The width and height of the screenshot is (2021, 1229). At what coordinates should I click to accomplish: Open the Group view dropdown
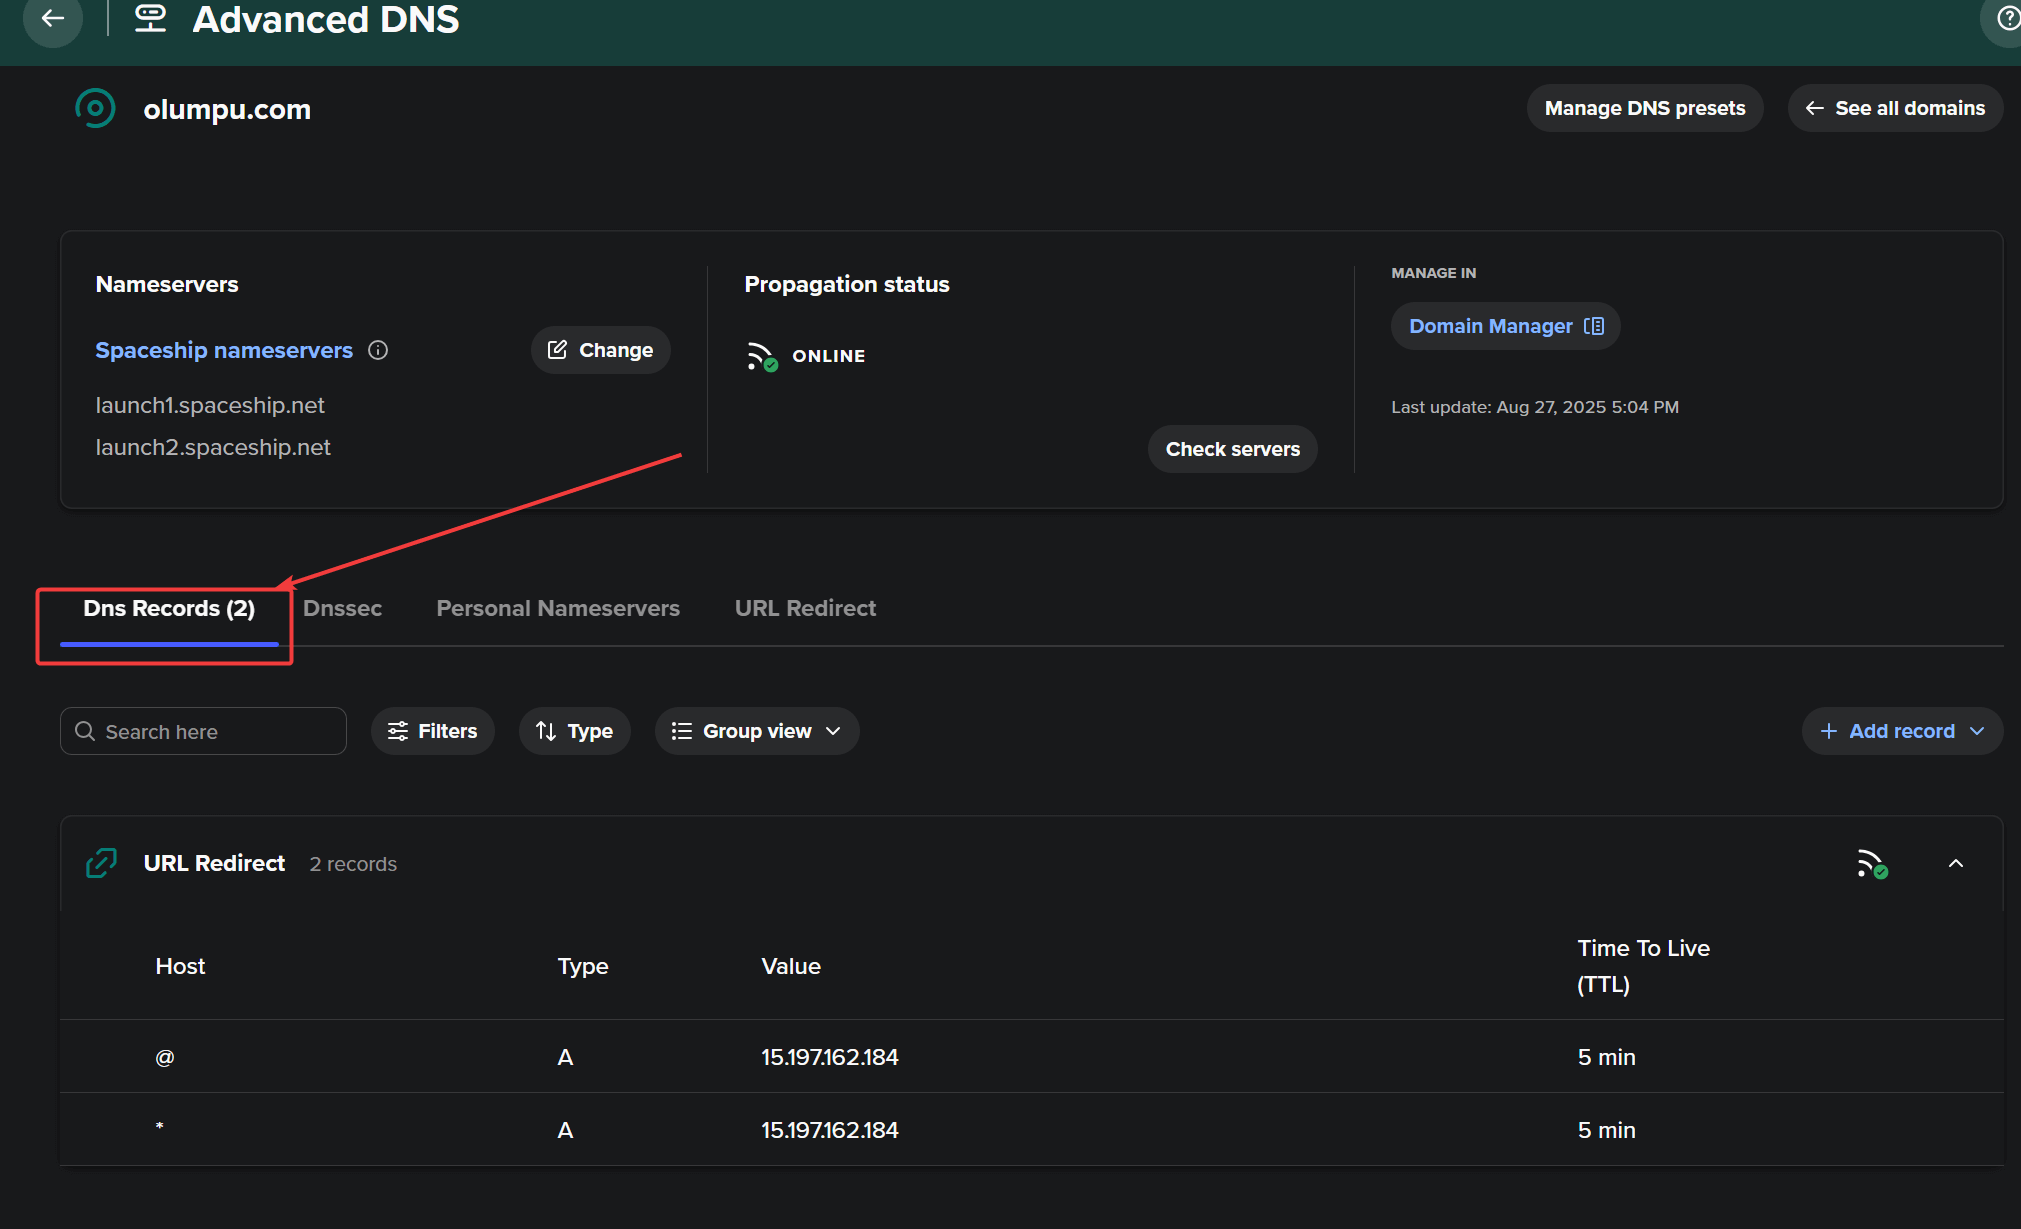(x=756, y=731)
